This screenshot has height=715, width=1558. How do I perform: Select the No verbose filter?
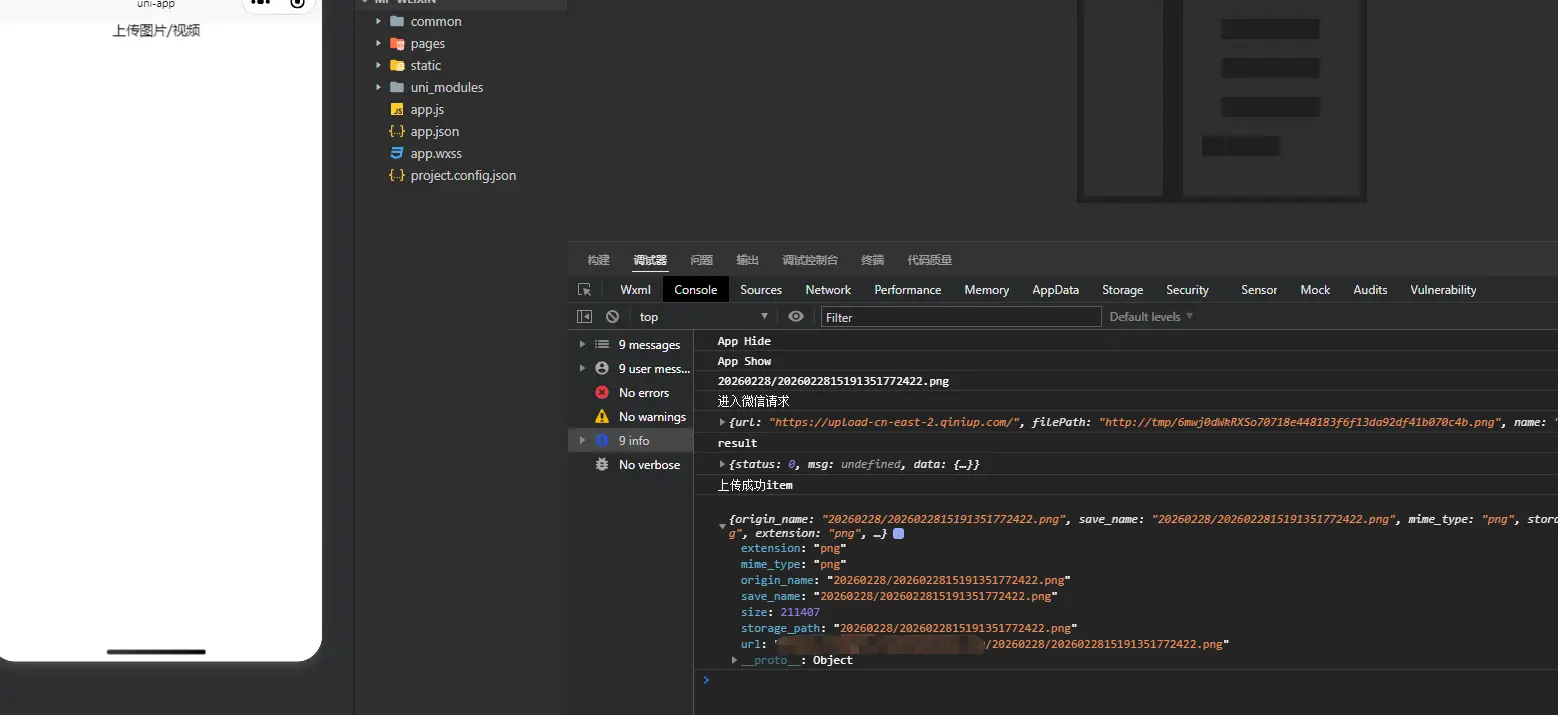[649, 465]
